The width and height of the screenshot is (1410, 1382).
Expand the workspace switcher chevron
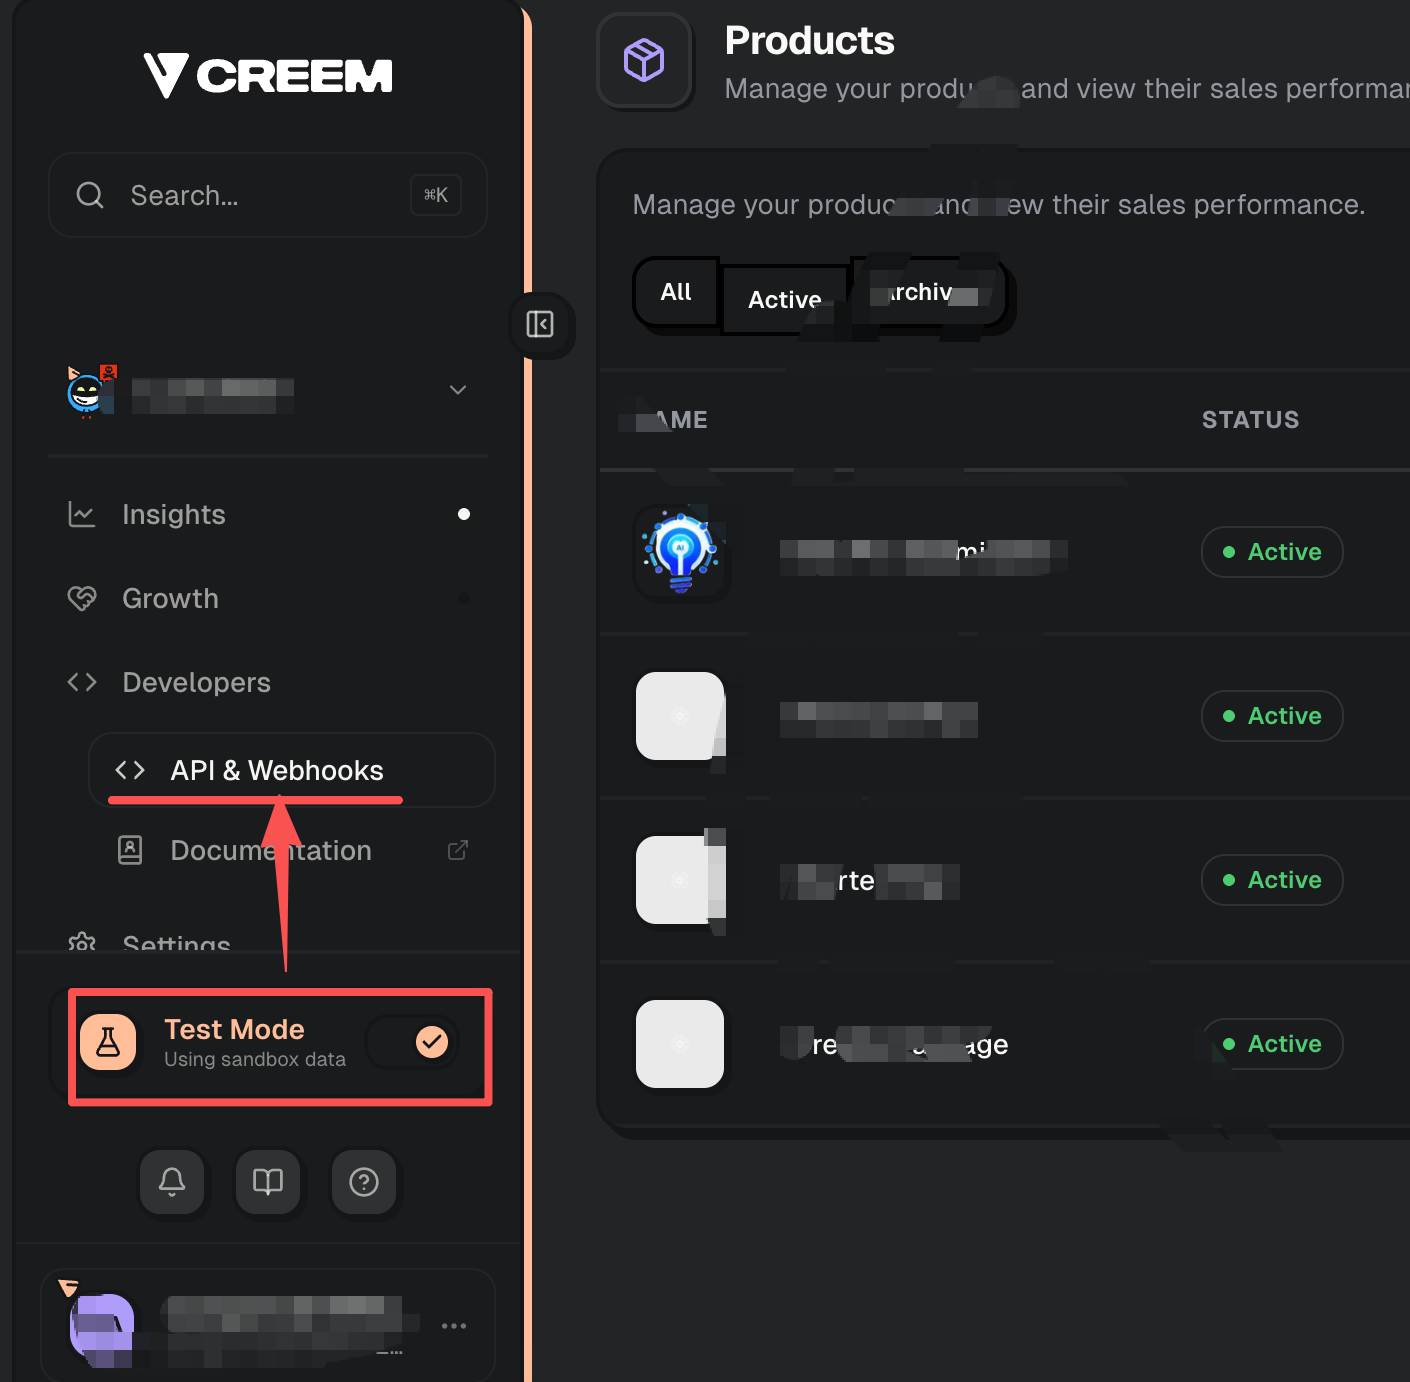coord(458,390)
